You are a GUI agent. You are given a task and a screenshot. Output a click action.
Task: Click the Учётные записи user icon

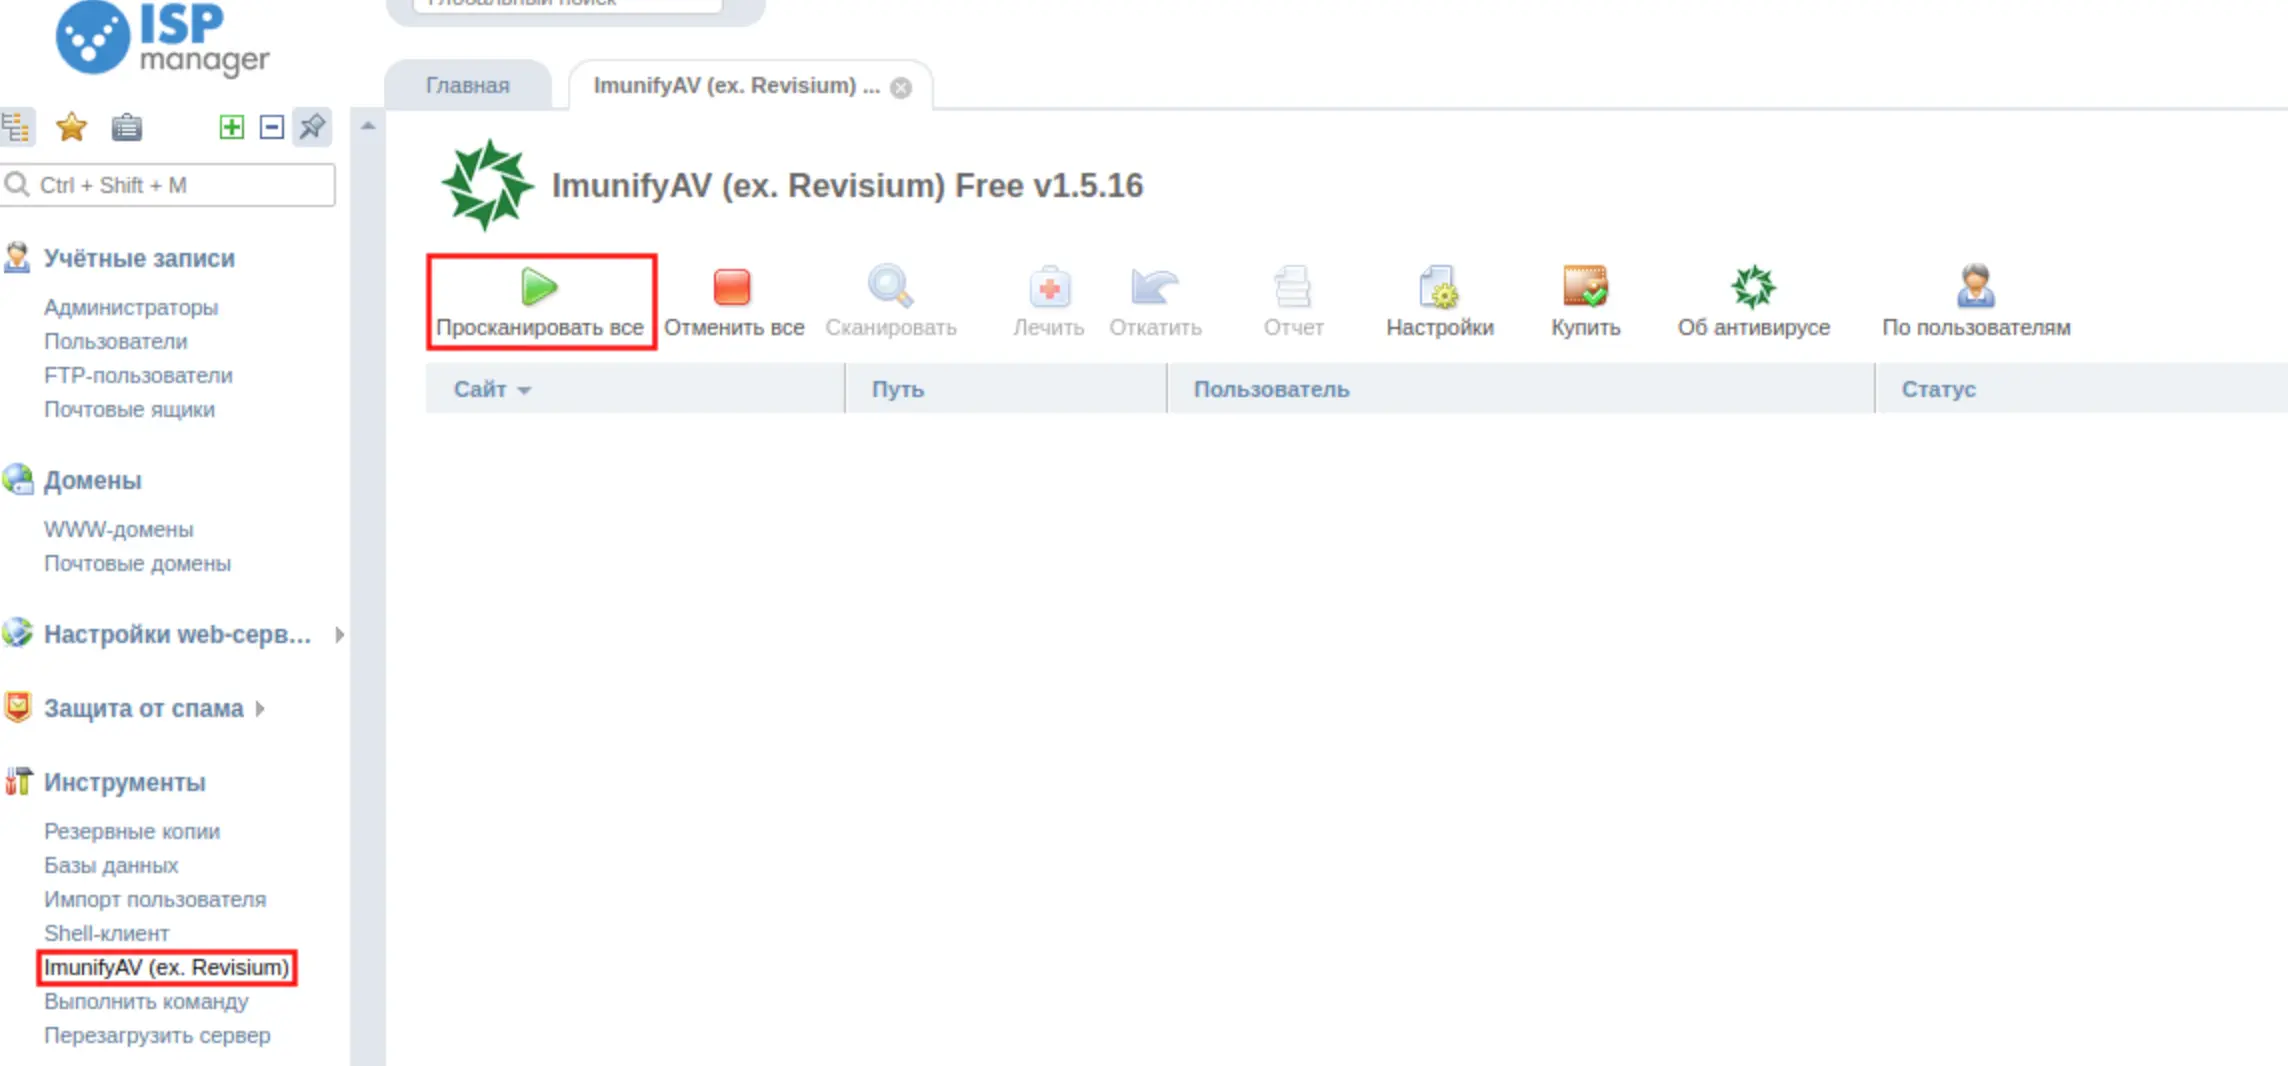(x=17, y=257)
